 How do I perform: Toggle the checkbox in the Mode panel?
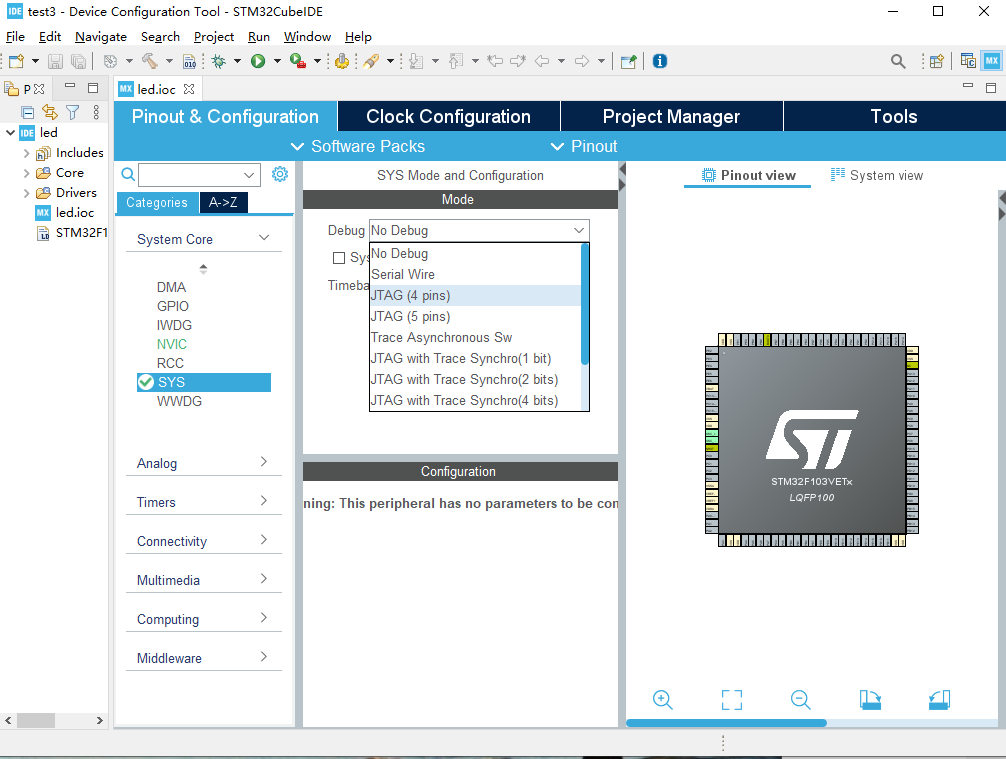point(339,257)
